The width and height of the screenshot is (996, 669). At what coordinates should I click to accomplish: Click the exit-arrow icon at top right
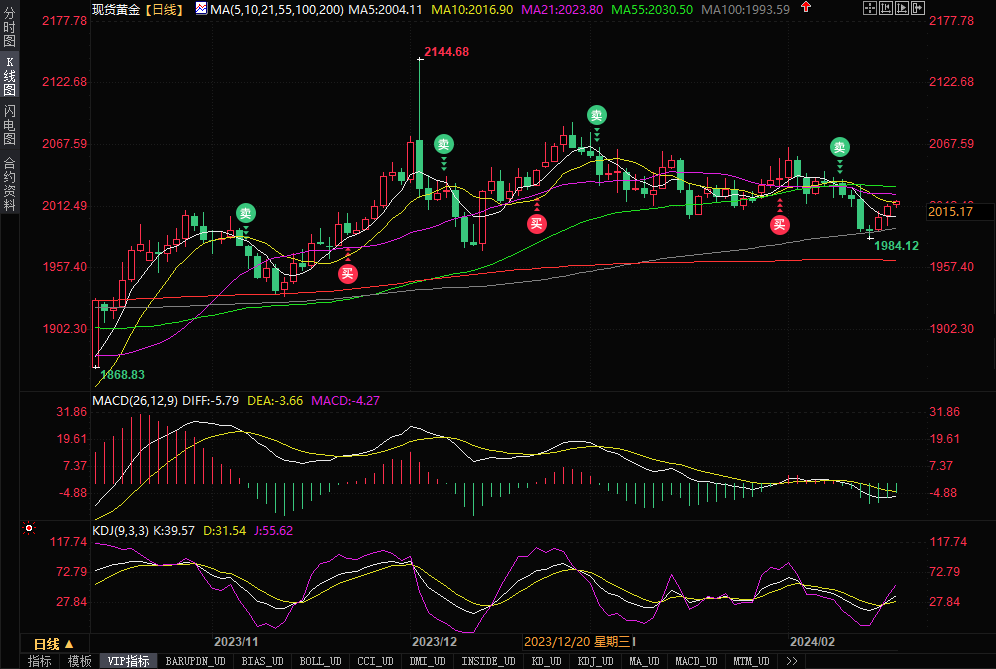pos(919,9)
